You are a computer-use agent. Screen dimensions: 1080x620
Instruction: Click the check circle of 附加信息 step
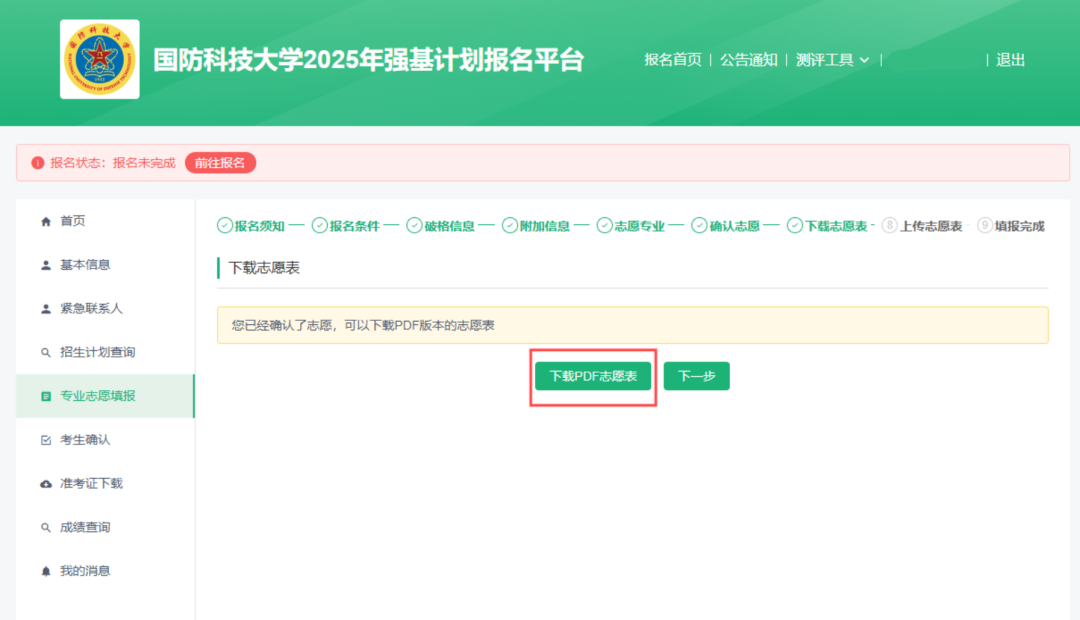(510, 226)
